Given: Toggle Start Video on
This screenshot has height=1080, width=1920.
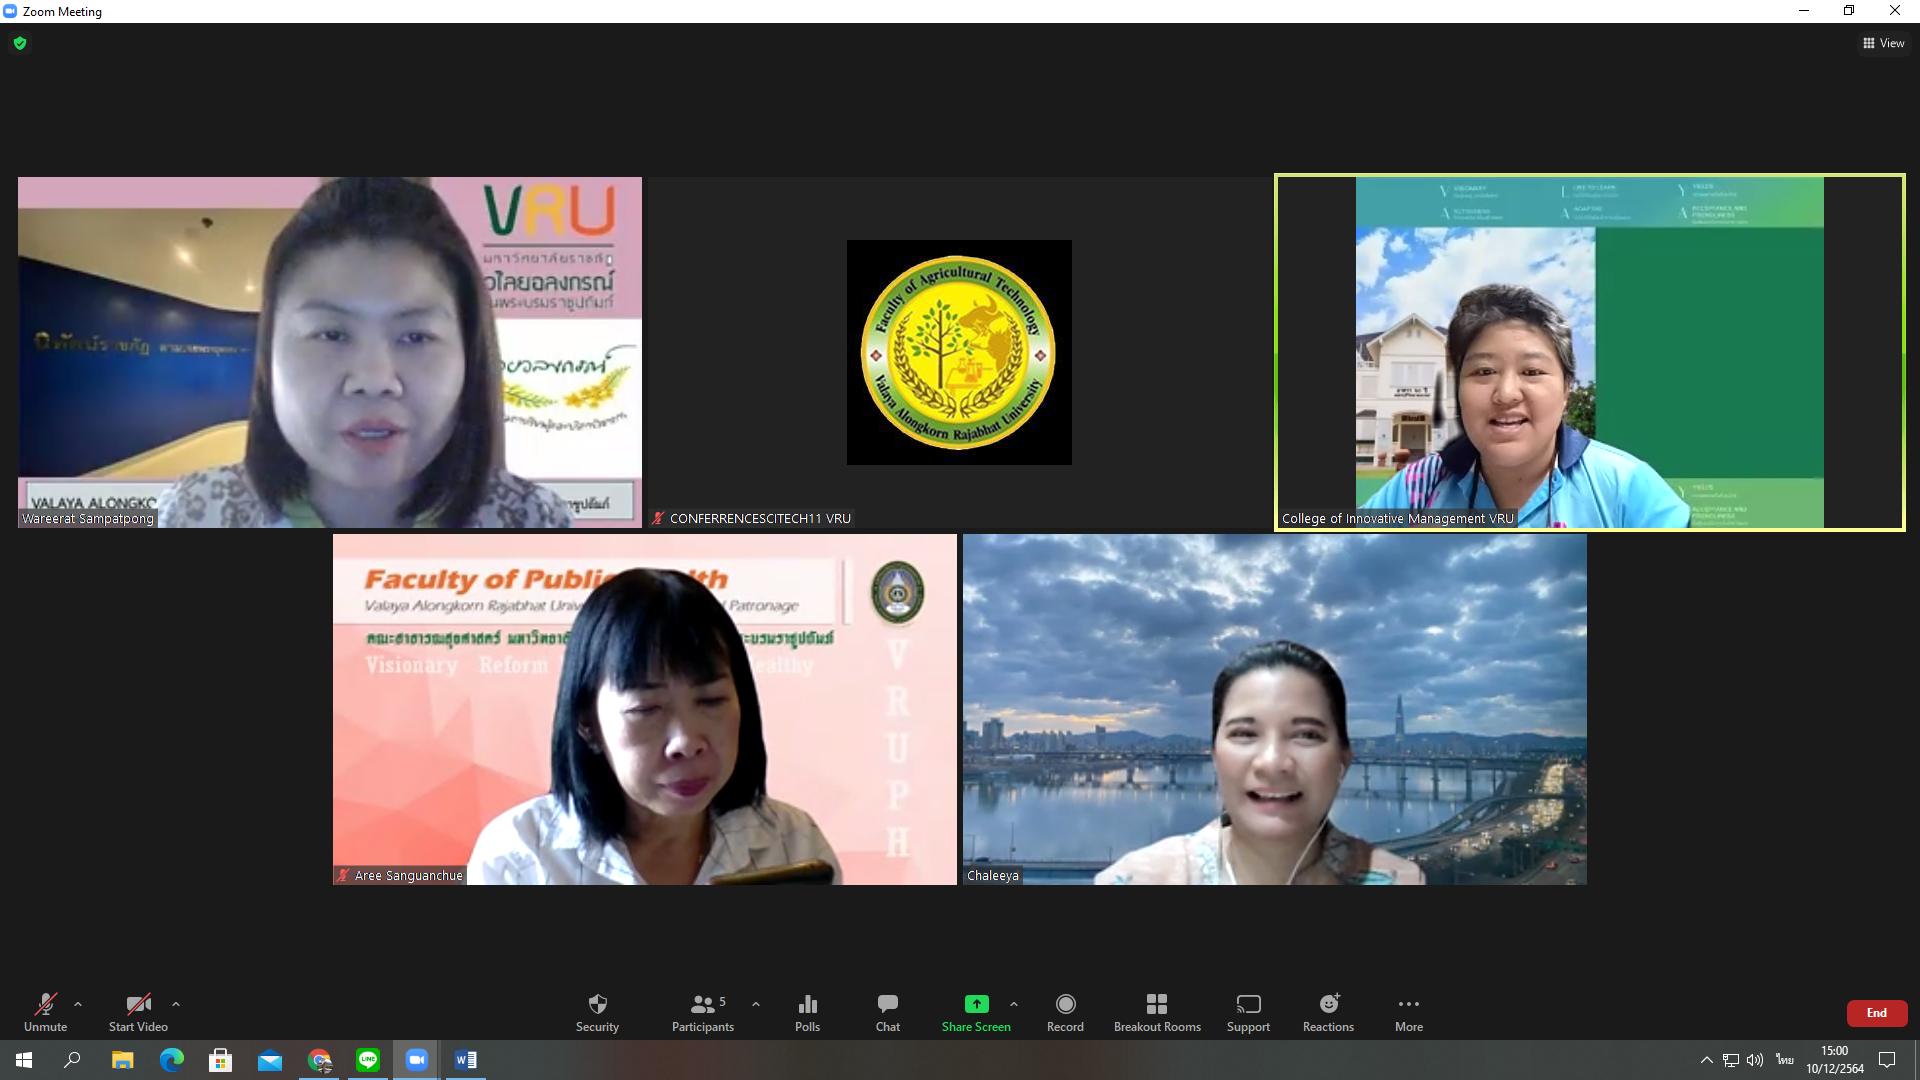Looking at the screenshot, I should point(138,1012).
